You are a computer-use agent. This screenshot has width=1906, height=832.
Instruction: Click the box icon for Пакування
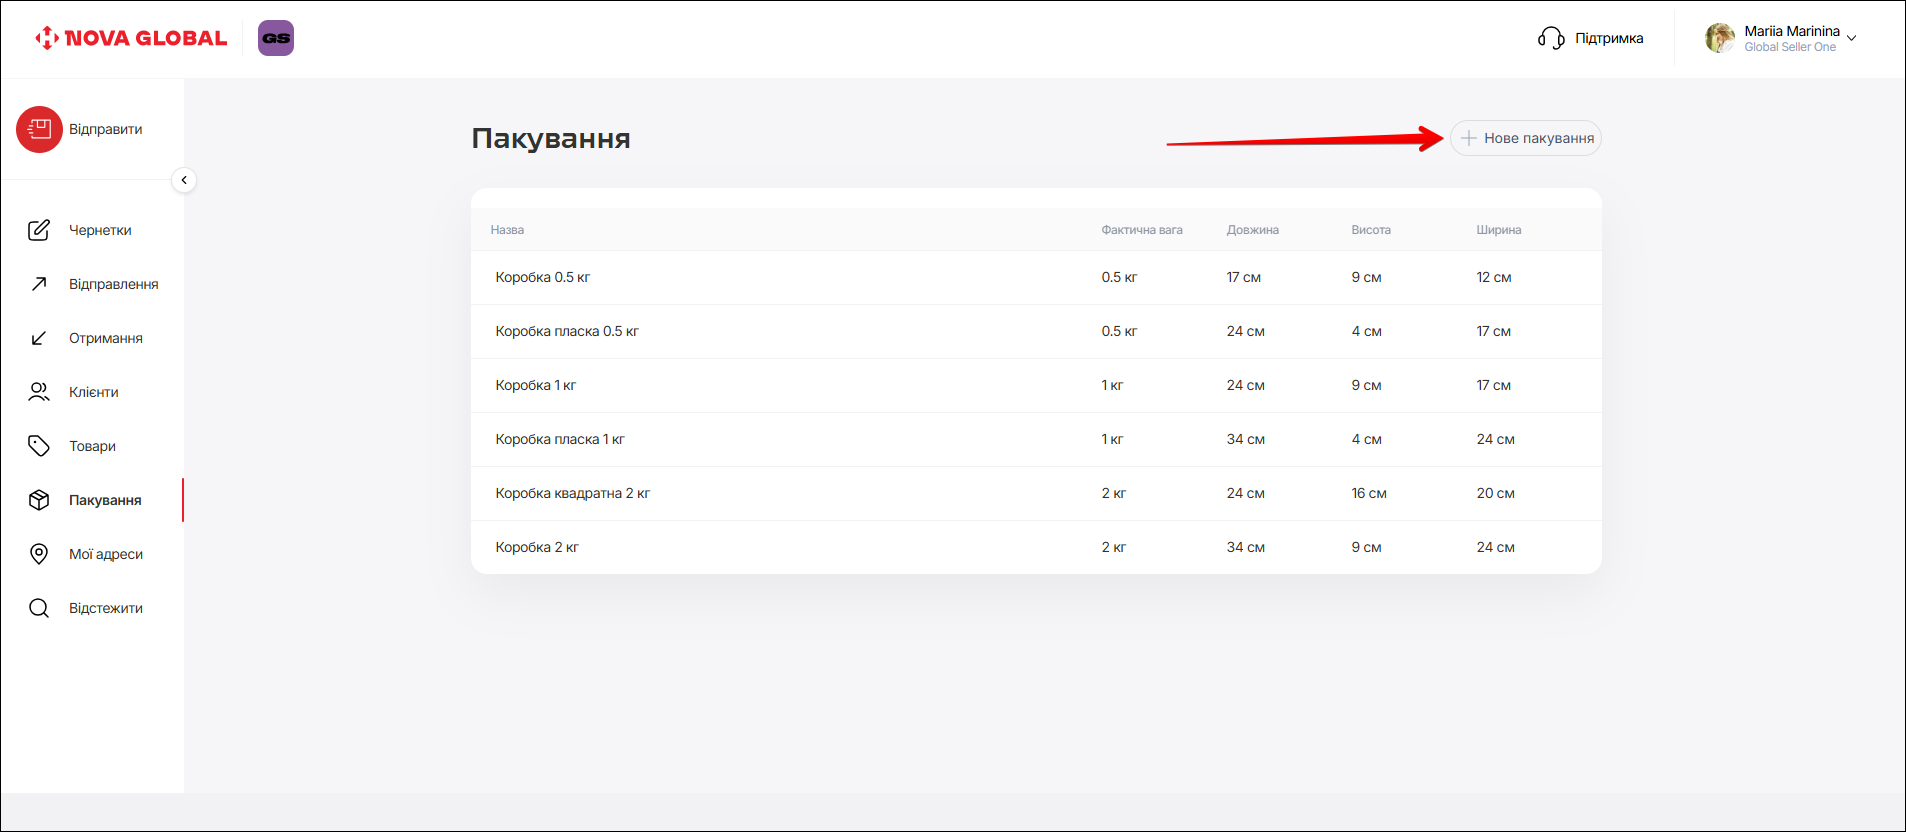(x=39, y=500)
